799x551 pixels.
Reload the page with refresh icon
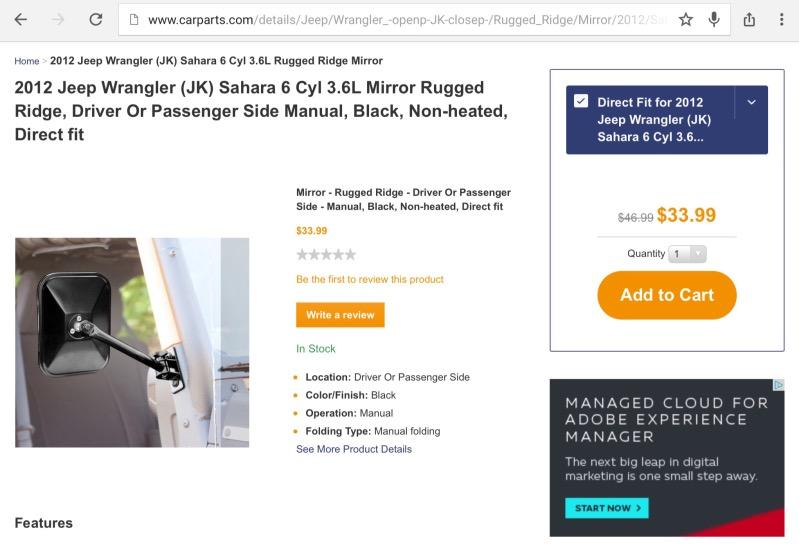(x=96, y=19)
